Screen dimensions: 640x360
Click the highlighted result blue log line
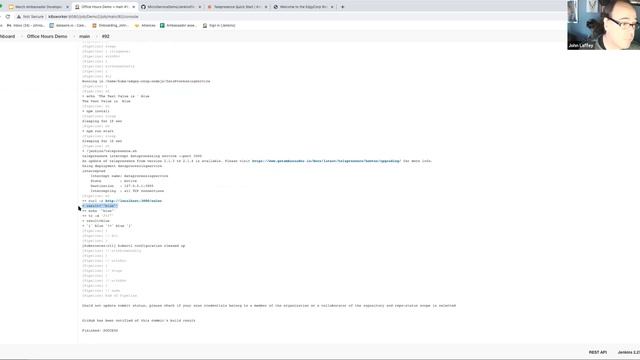(100, 206)
